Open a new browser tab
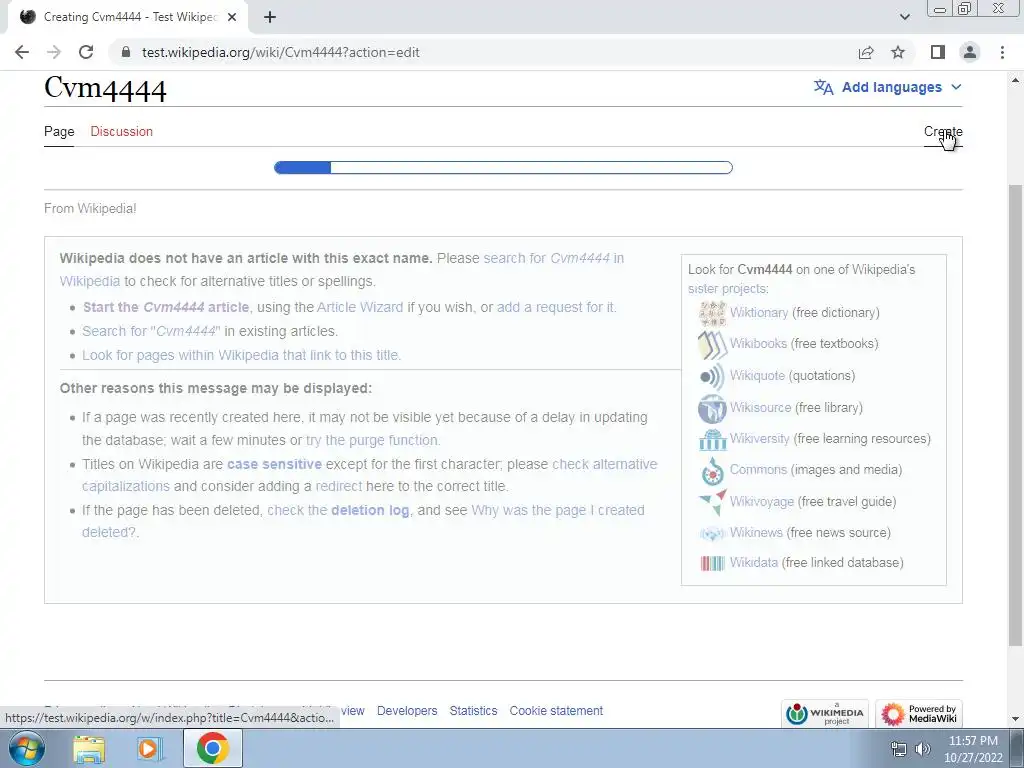Screen dimensions: 1024x768 (270, 17)
